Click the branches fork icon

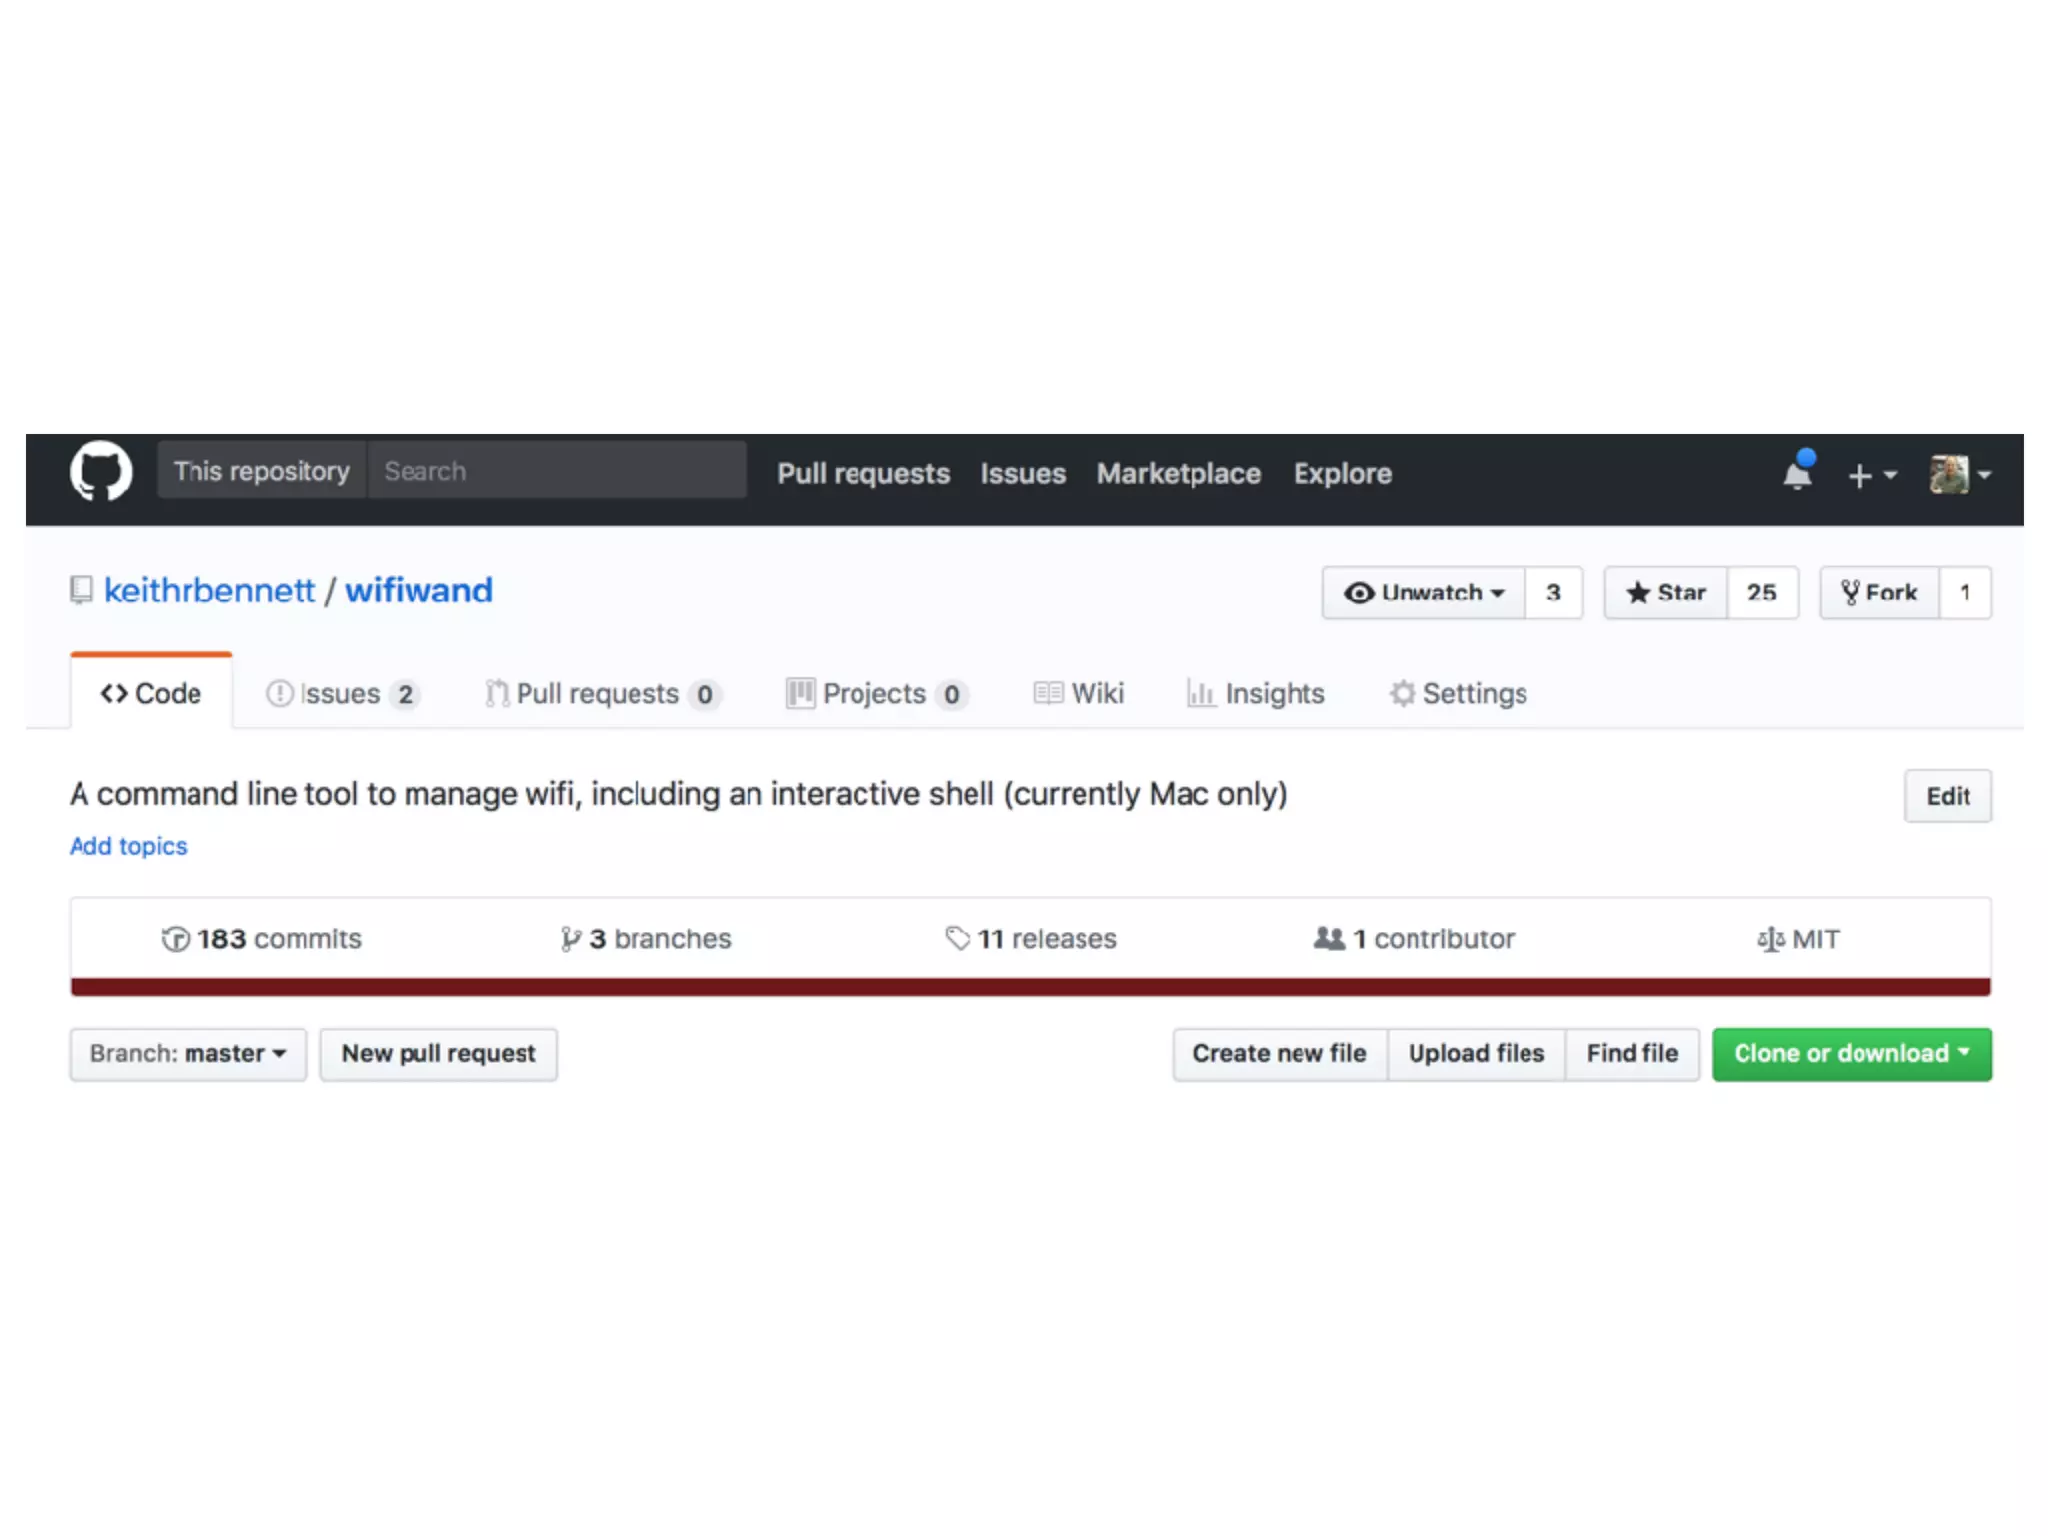pos(570,939)
